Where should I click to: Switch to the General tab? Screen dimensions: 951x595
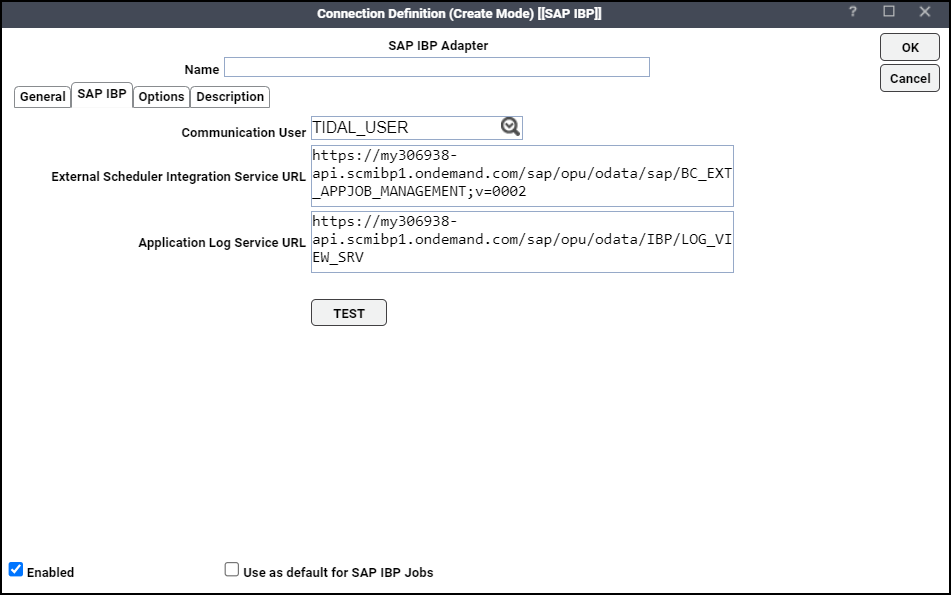click(42, 97)
